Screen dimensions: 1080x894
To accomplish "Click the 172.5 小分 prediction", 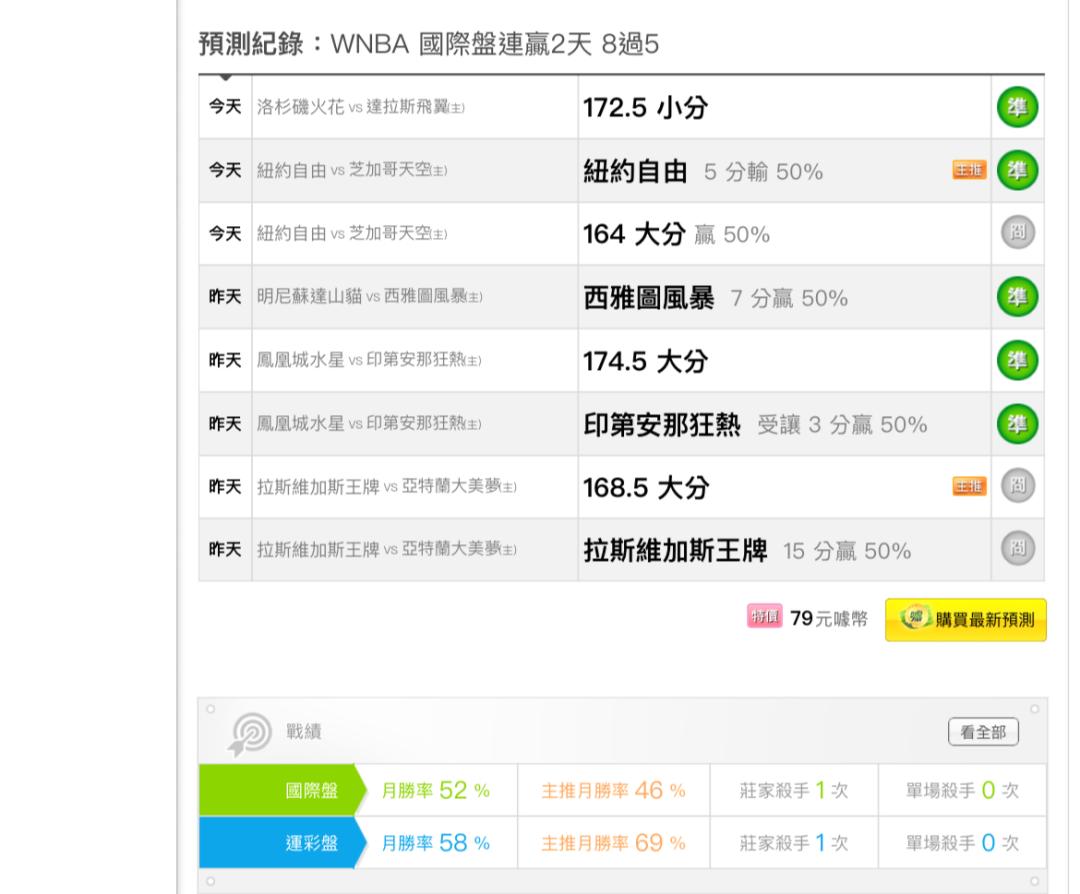I will [645, 108].
